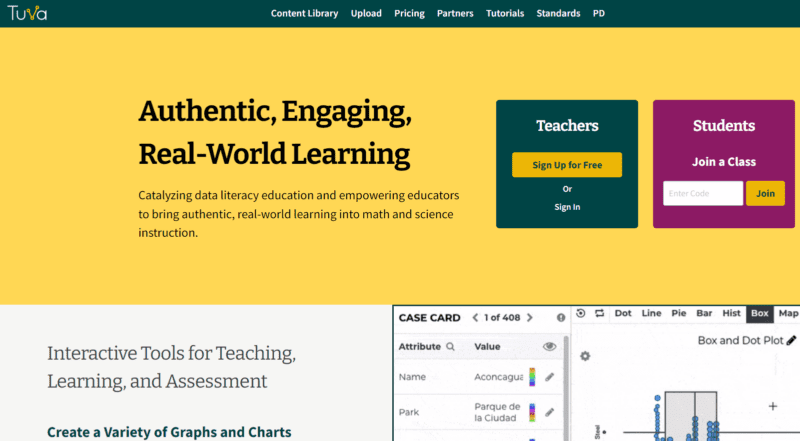Click the Attribute search magnifier icon
The width and height of the screenshot is (800, 441).
[x=450, y=347]
